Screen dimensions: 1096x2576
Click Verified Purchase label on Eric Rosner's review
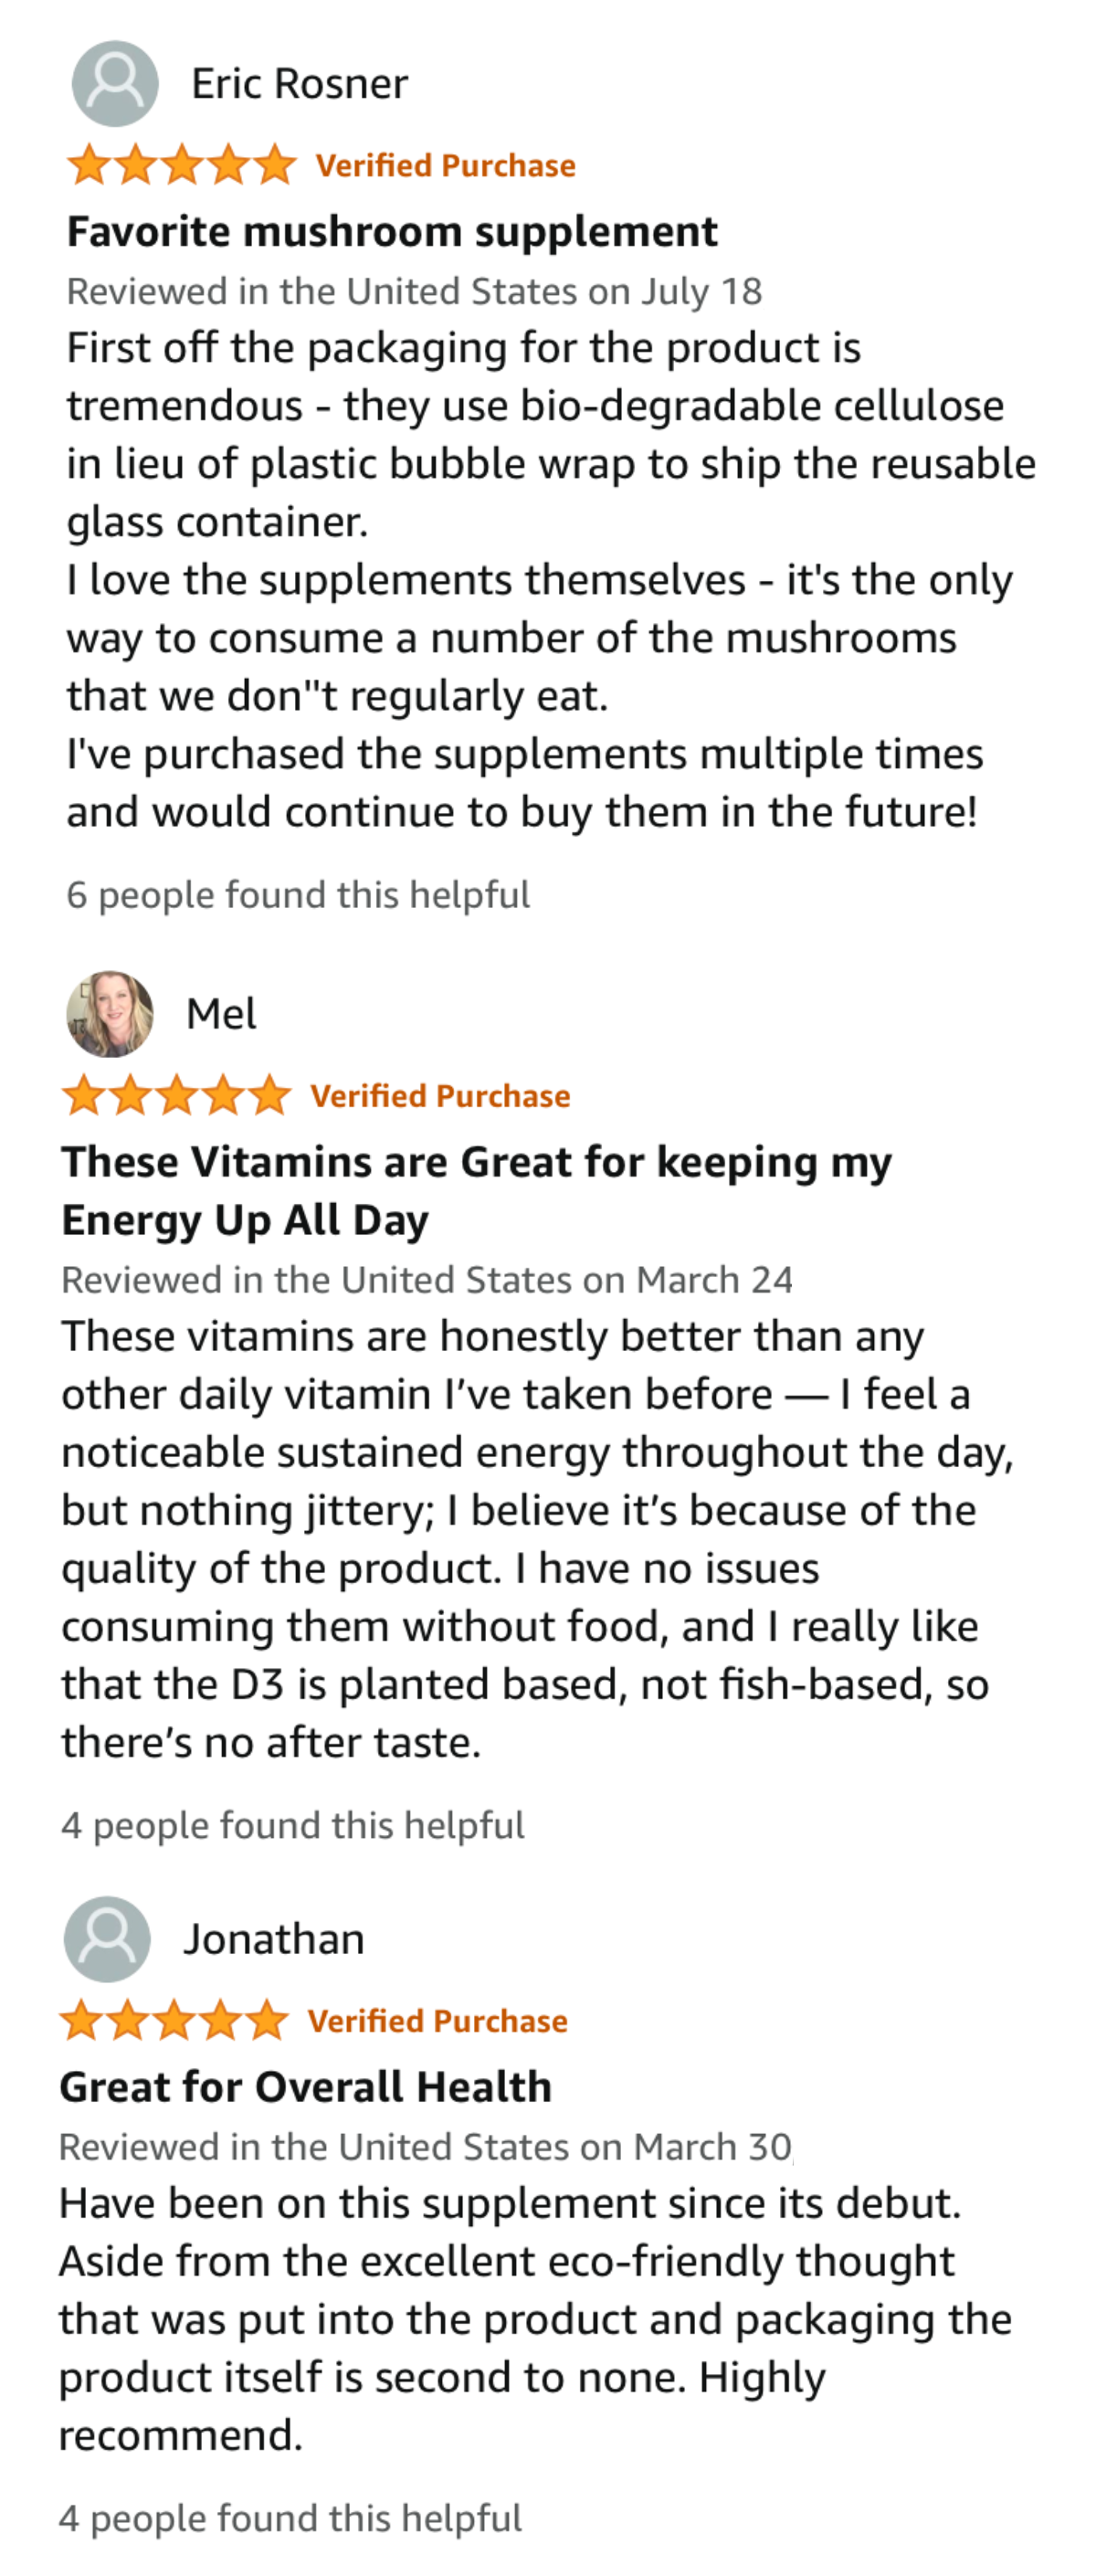[445, 166]
